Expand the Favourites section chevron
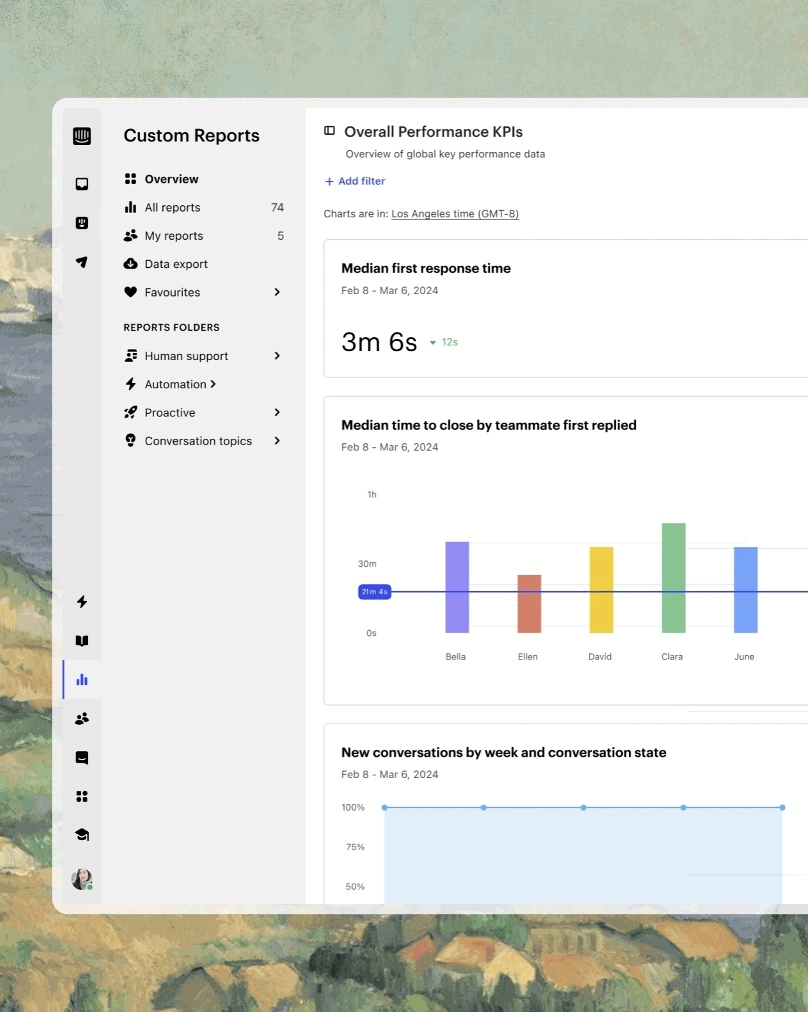This screenshot has height=1012, width=808. pos(277,292)
